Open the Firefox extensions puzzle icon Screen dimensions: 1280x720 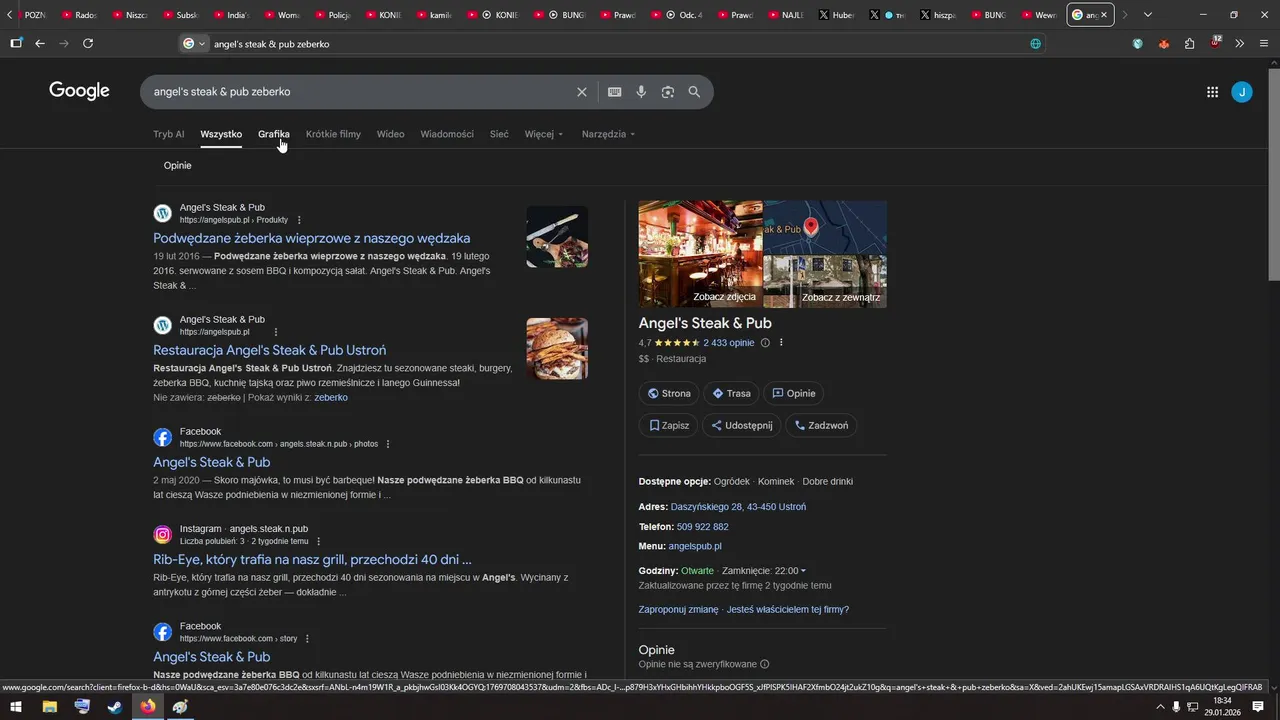coord(1189,44)
